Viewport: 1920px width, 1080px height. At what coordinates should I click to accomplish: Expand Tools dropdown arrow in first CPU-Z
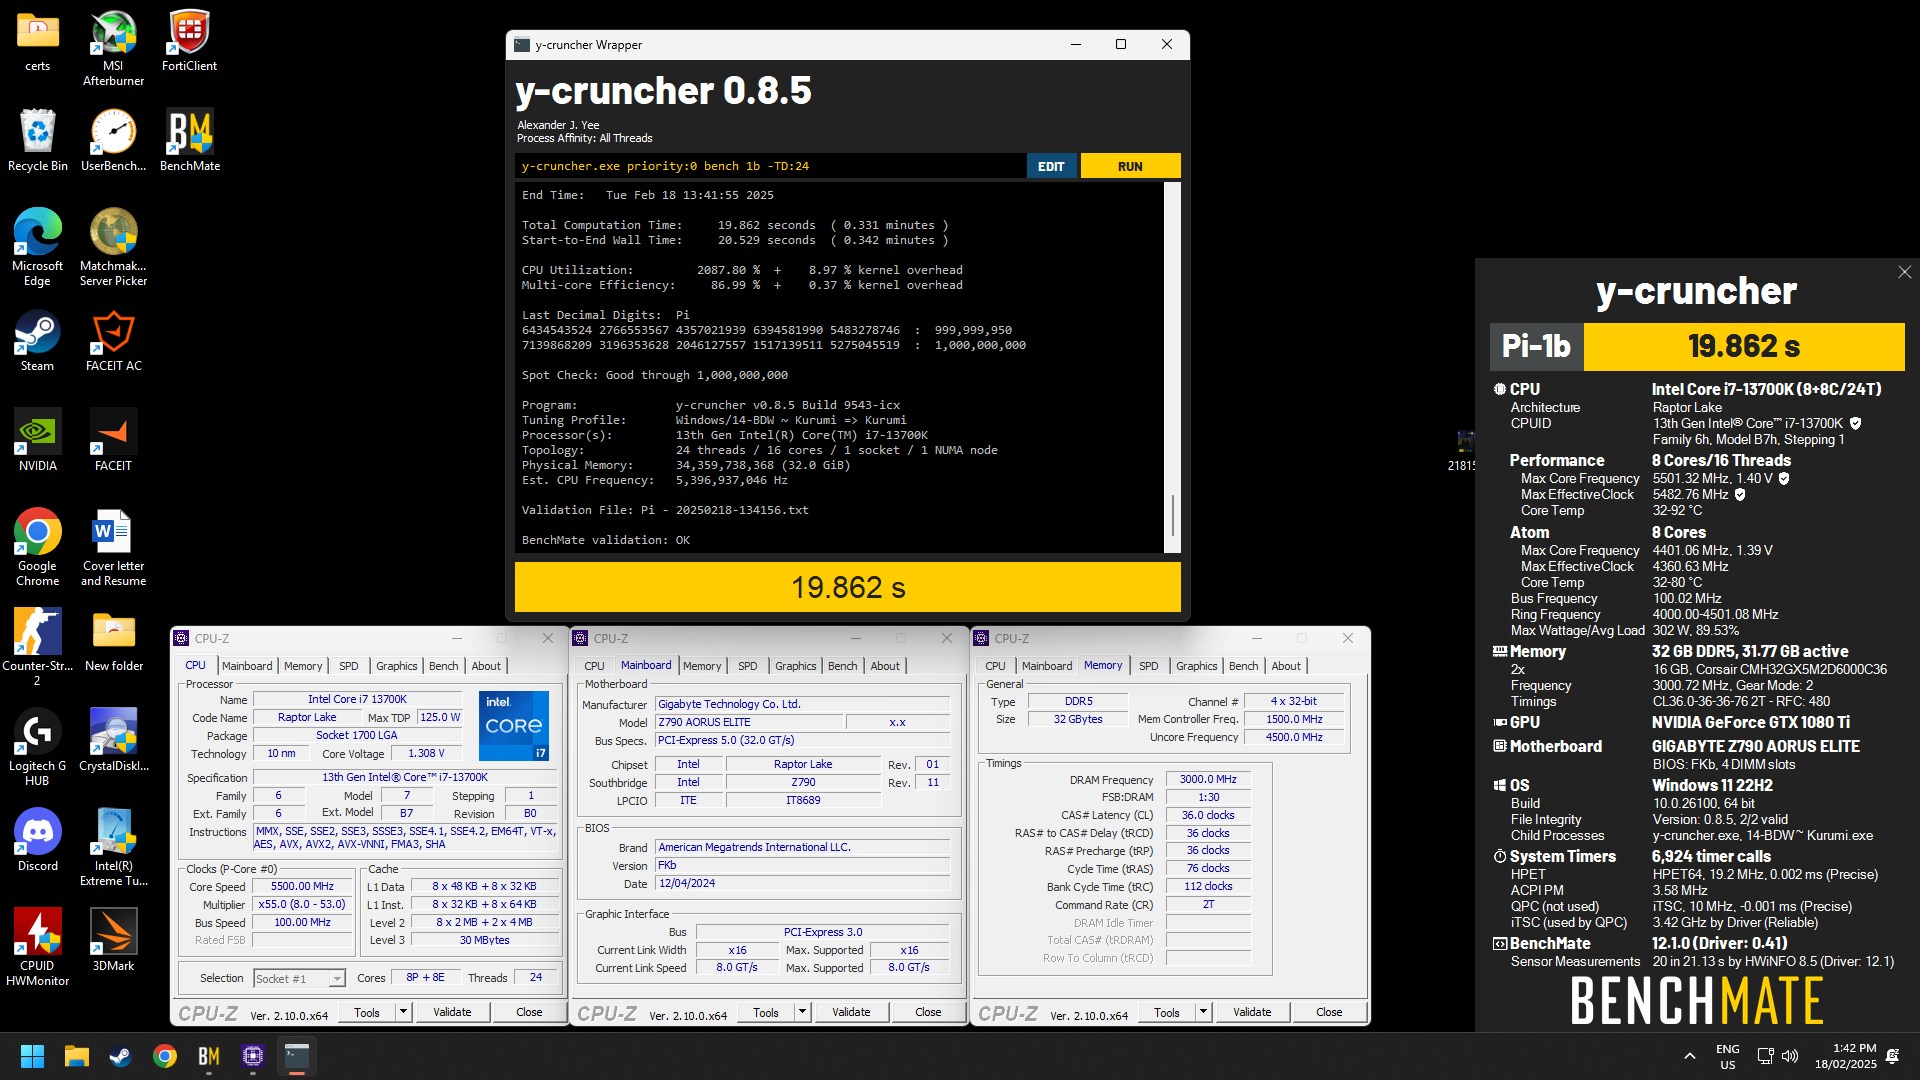[x=403, y=1012]
